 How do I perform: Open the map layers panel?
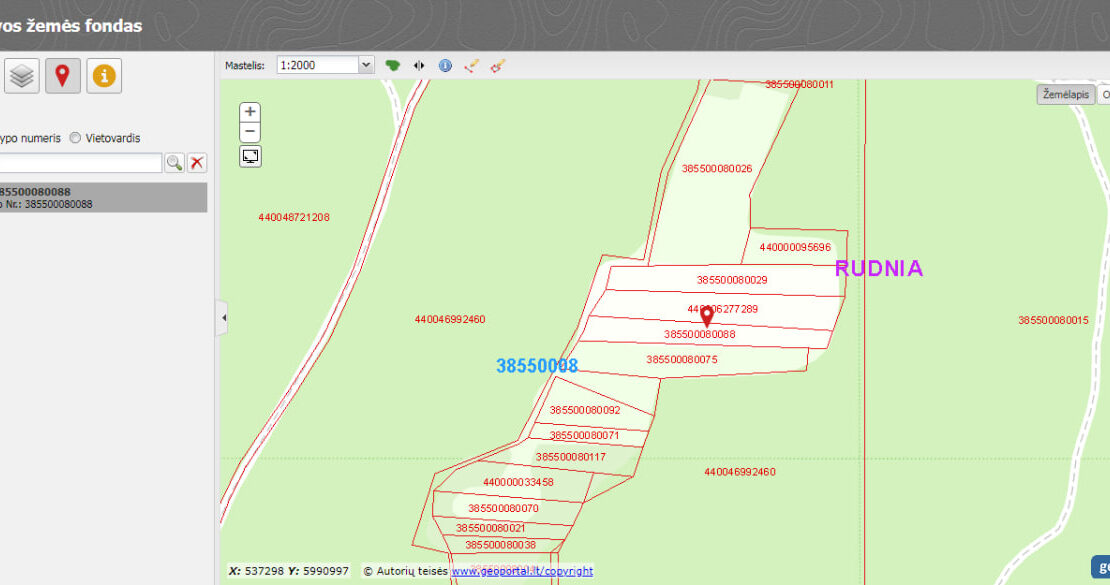(22, 76)
